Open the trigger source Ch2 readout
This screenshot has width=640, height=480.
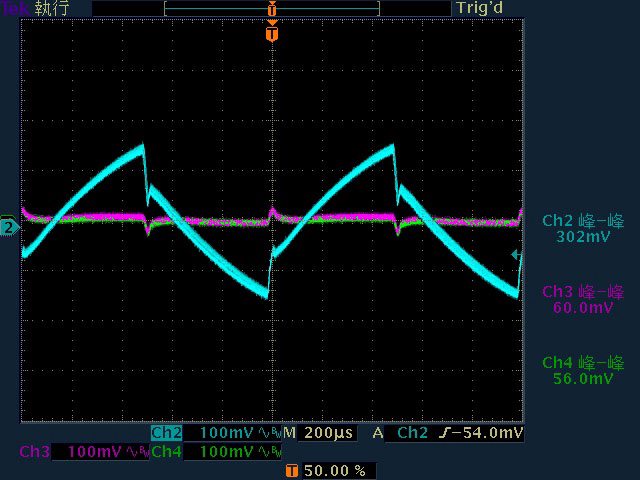412,433
